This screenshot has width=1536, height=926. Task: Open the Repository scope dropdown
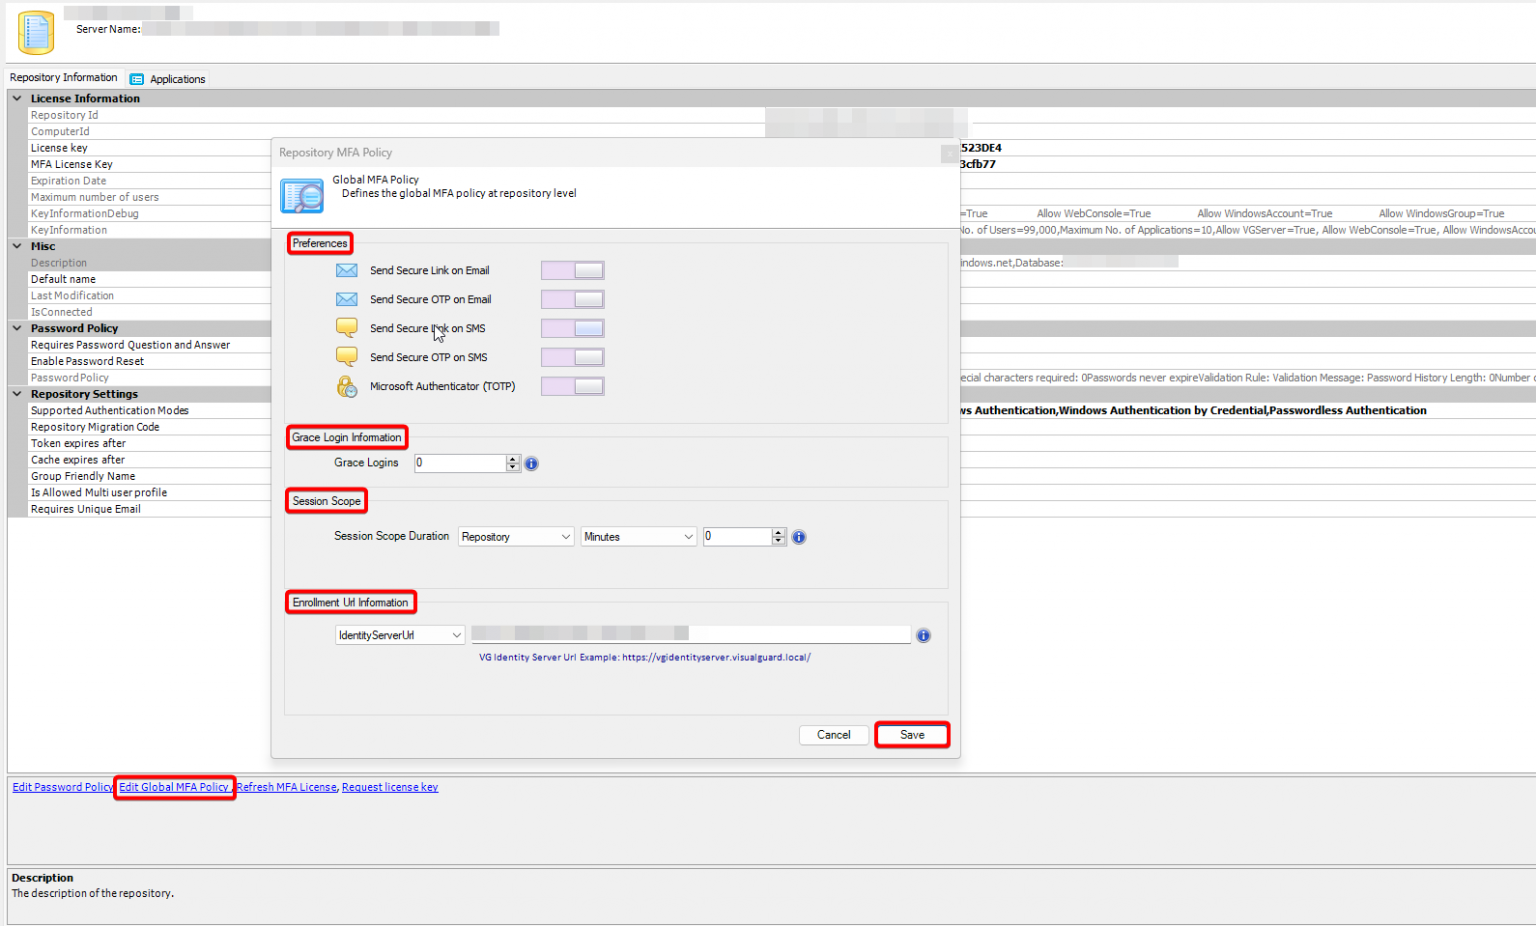(516, 537)
